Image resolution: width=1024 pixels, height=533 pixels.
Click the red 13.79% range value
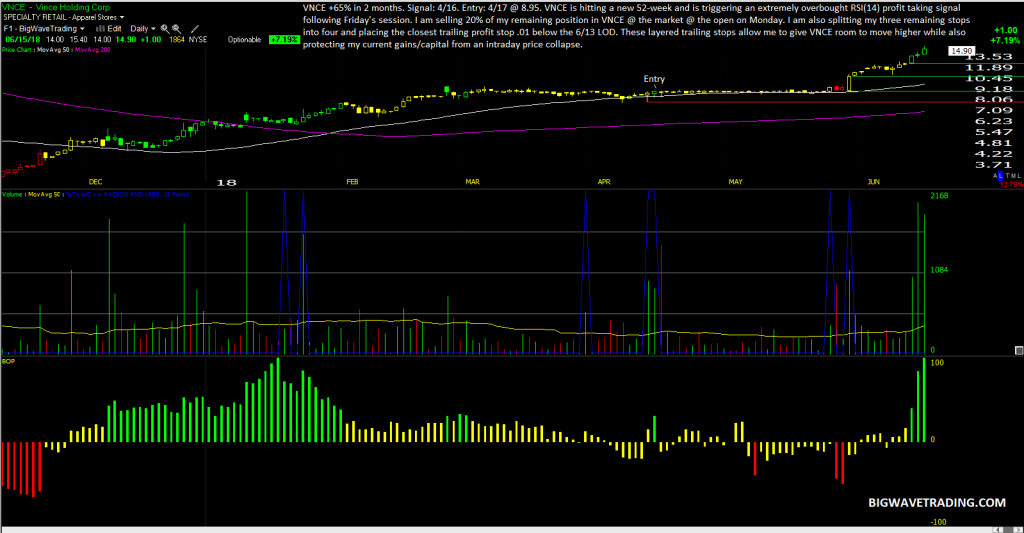point(1012,184)
